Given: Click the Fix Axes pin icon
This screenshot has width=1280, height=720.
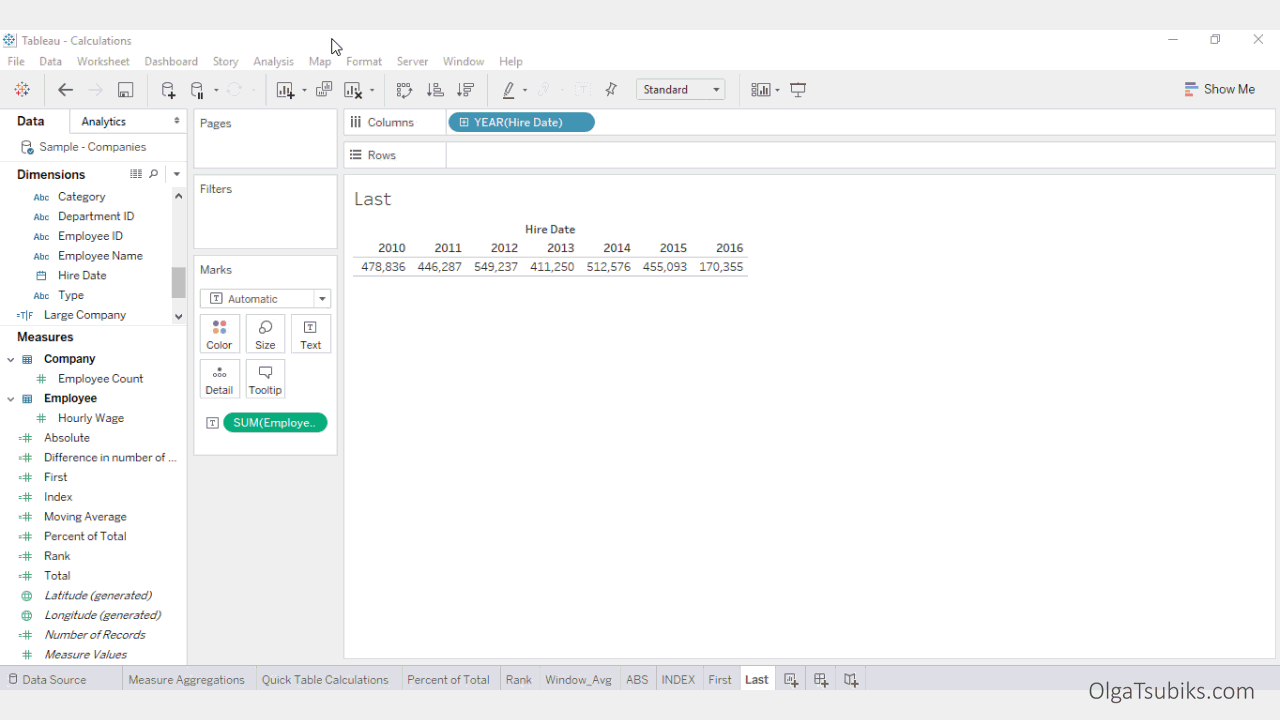Looking at the screenshot, I should pos(611,90).
